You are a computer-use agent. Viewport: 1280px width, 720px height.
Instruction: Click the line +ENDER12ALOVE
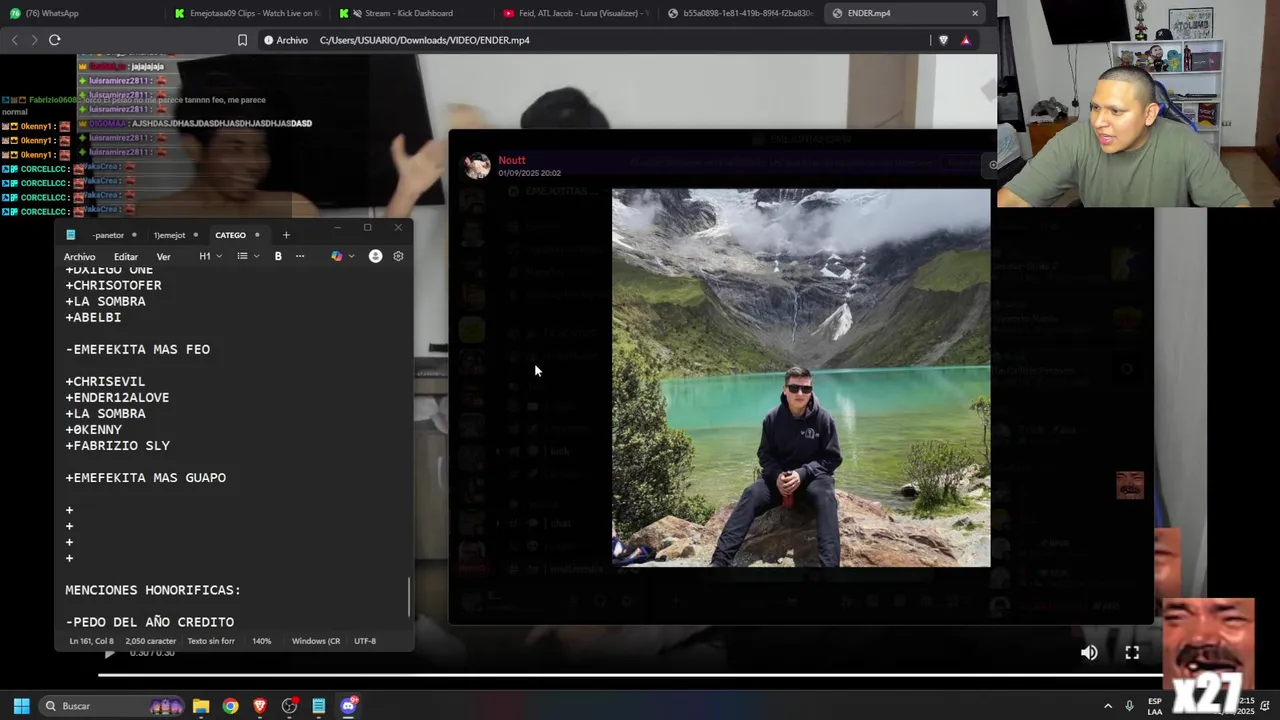pos(117,397)
